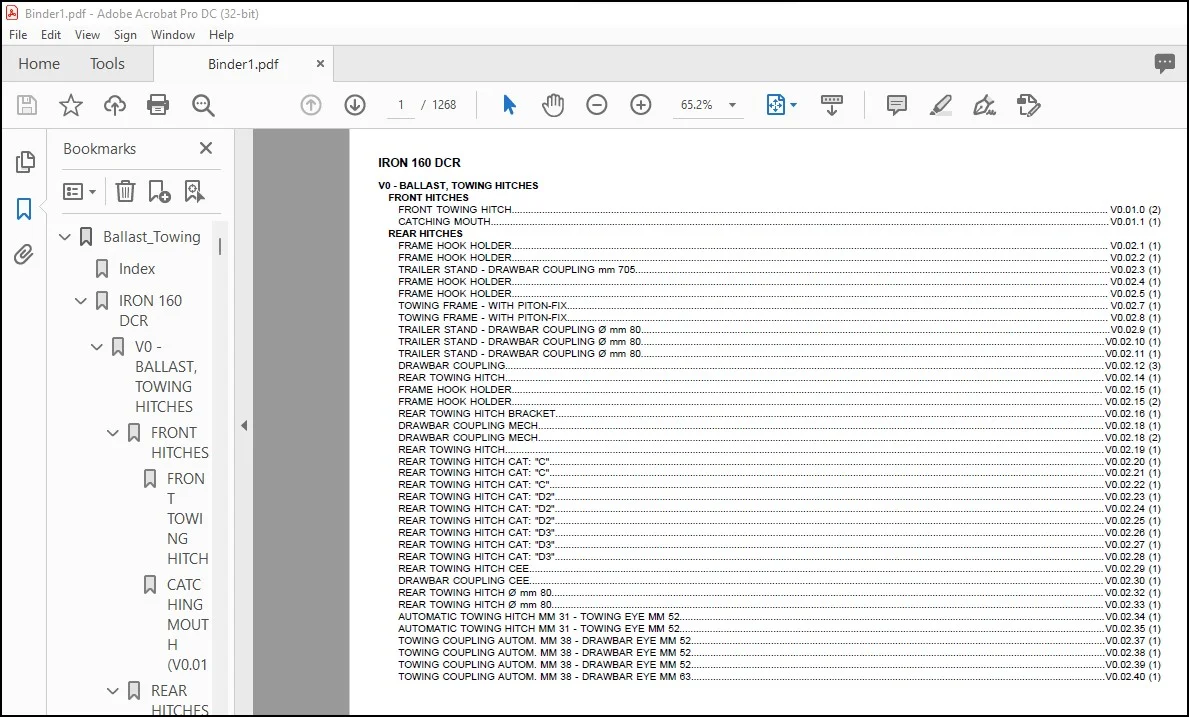Star this file as a favorite

(71, 105)
